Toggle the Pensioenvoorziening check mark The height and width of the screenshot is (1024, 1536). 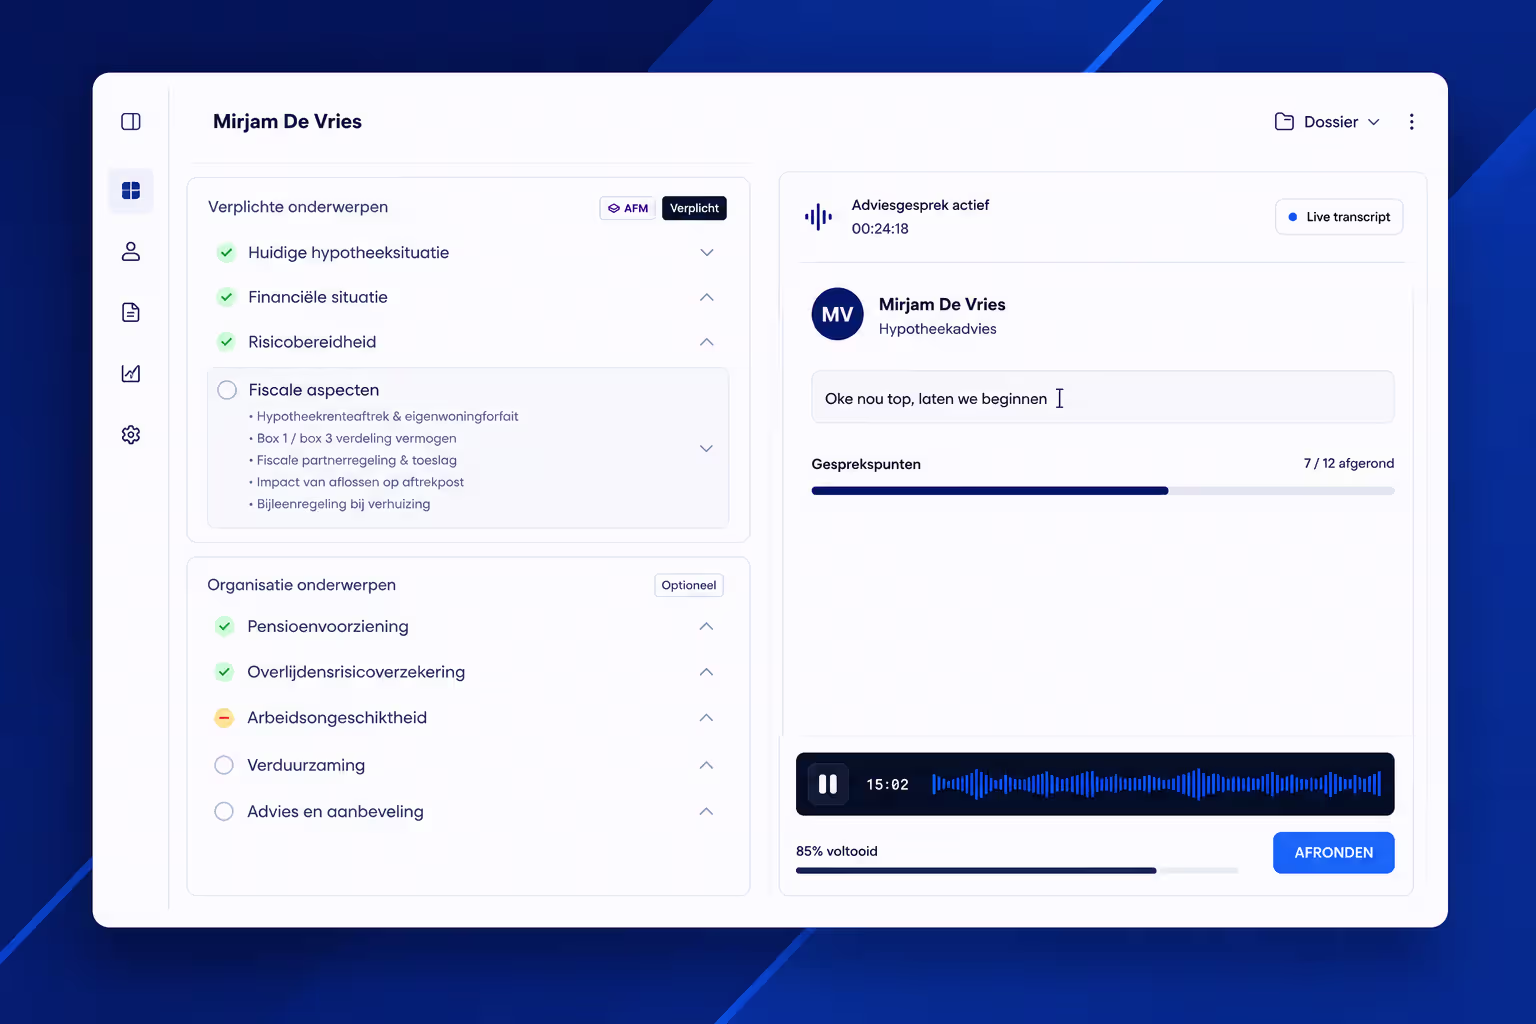point(225,626)
